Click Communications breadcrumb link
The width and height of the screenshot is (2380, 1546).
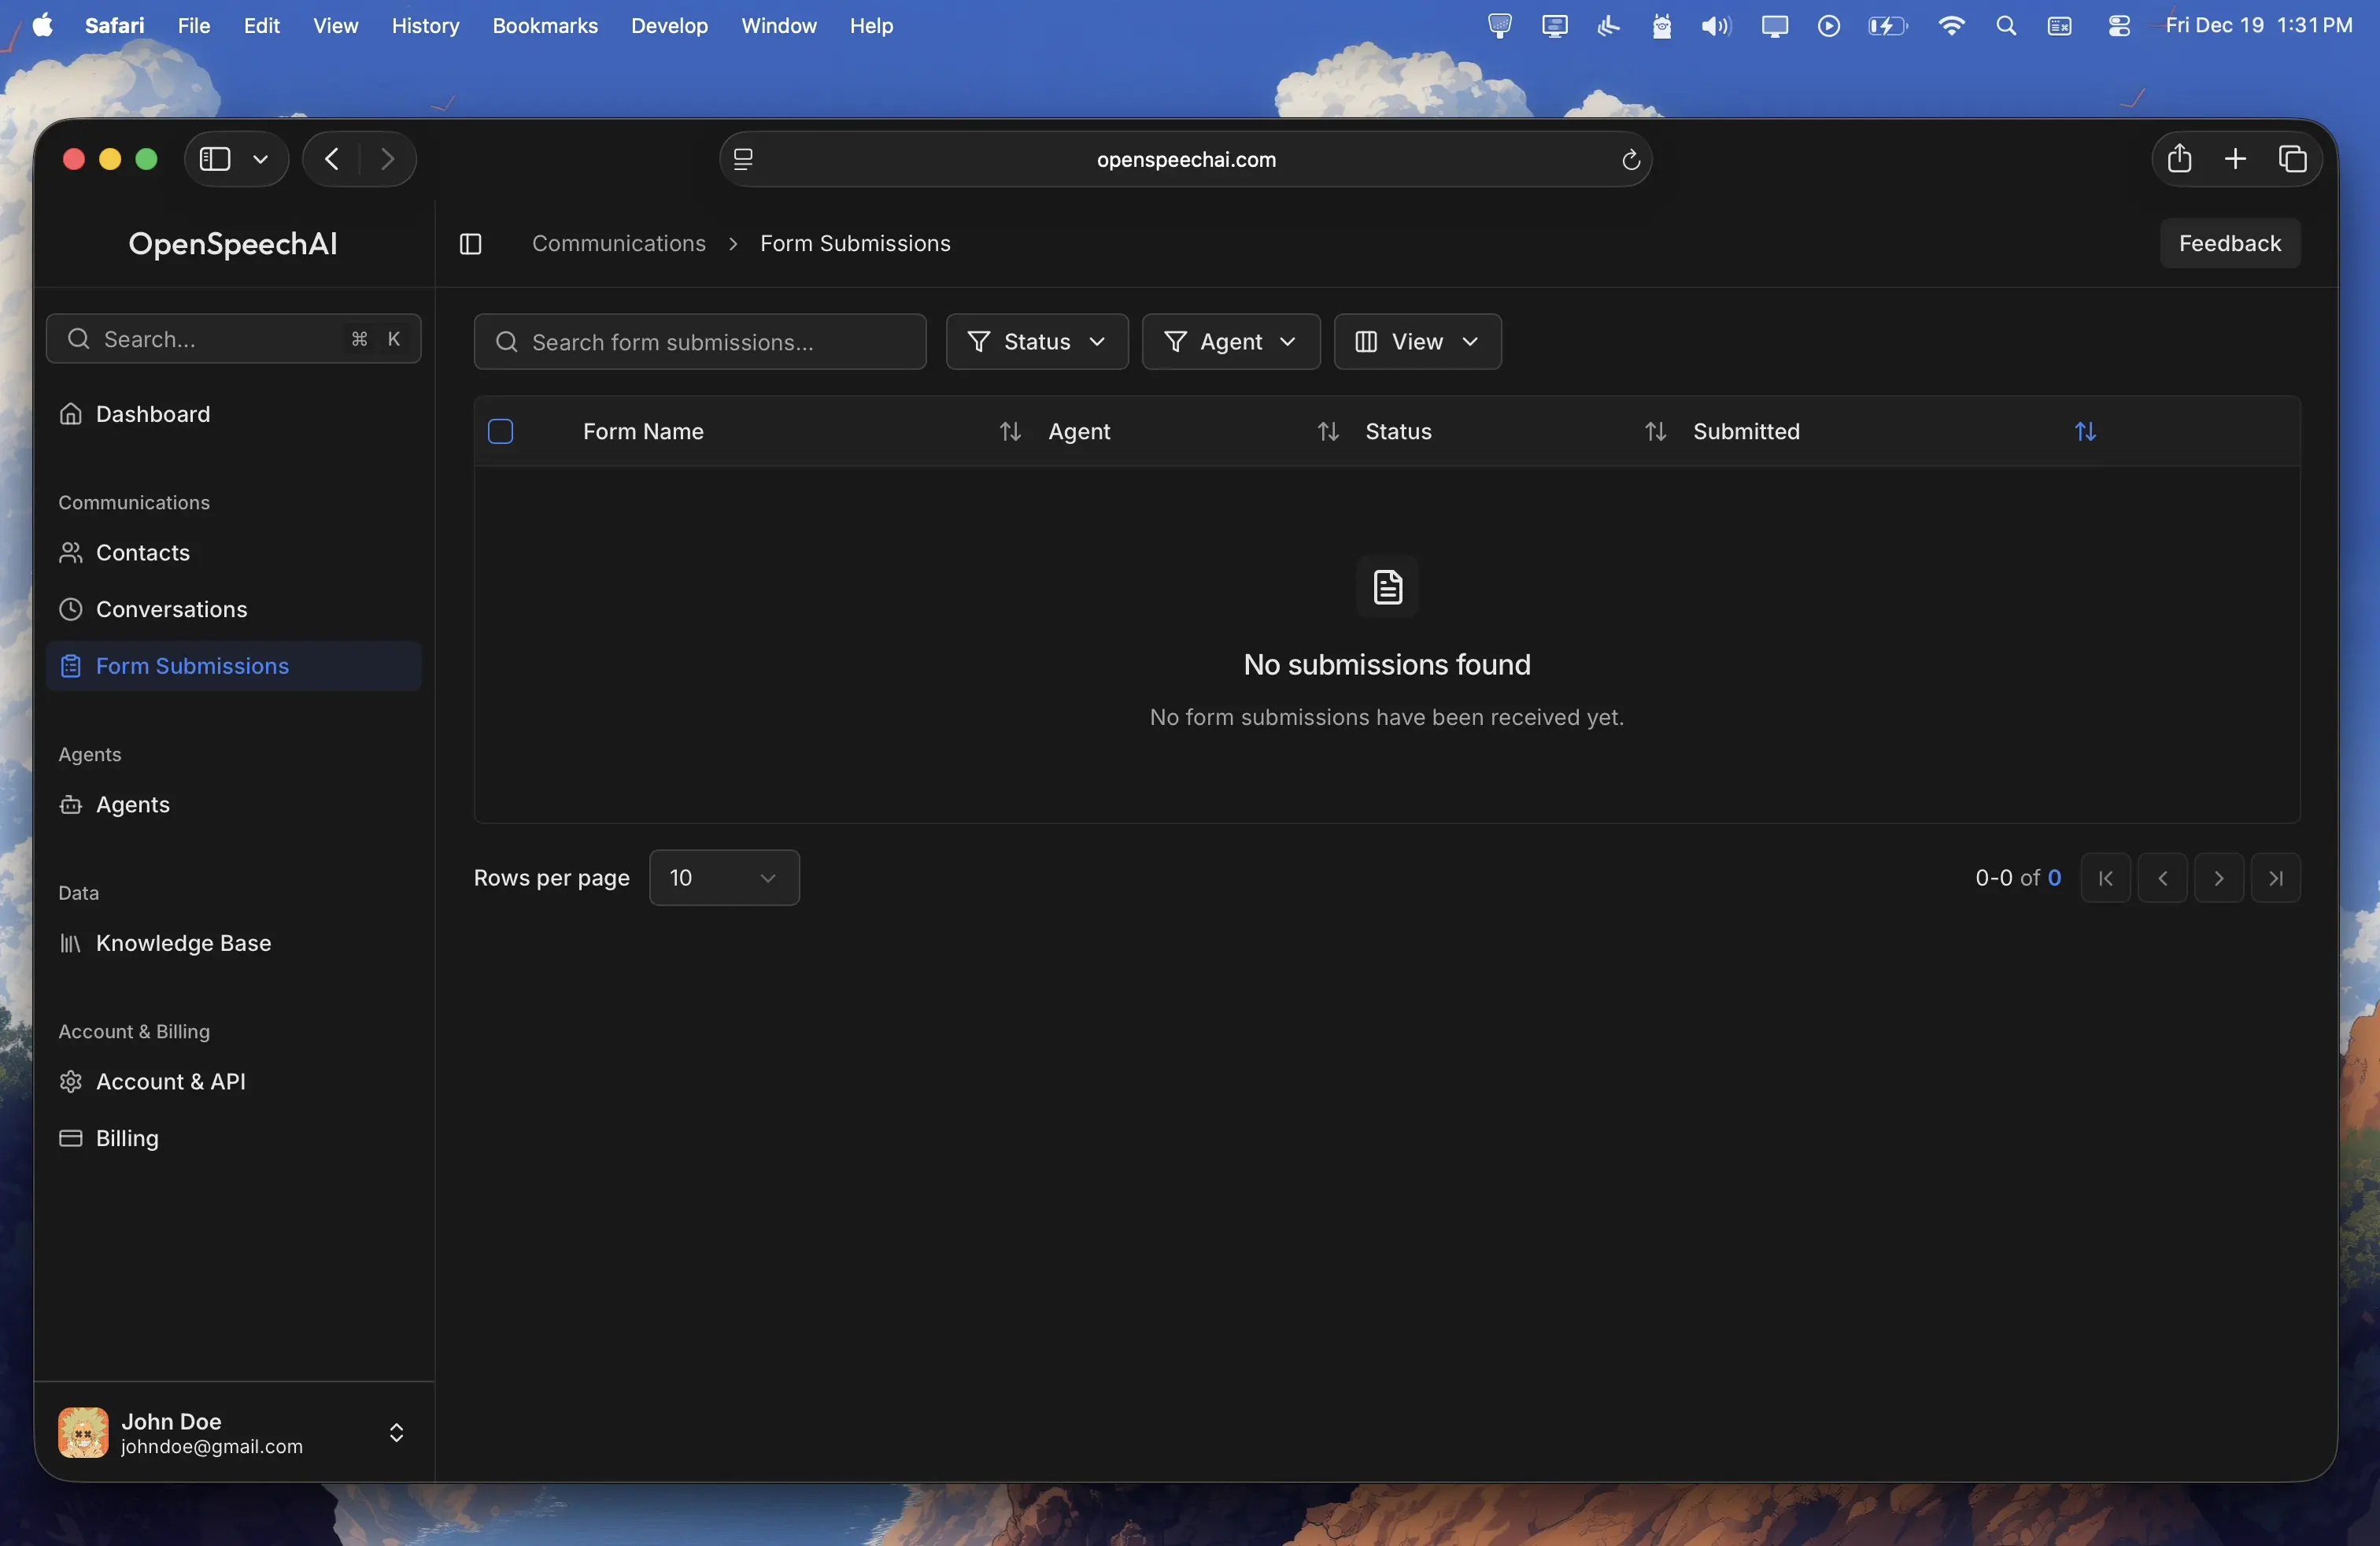(x=619, y=244)
